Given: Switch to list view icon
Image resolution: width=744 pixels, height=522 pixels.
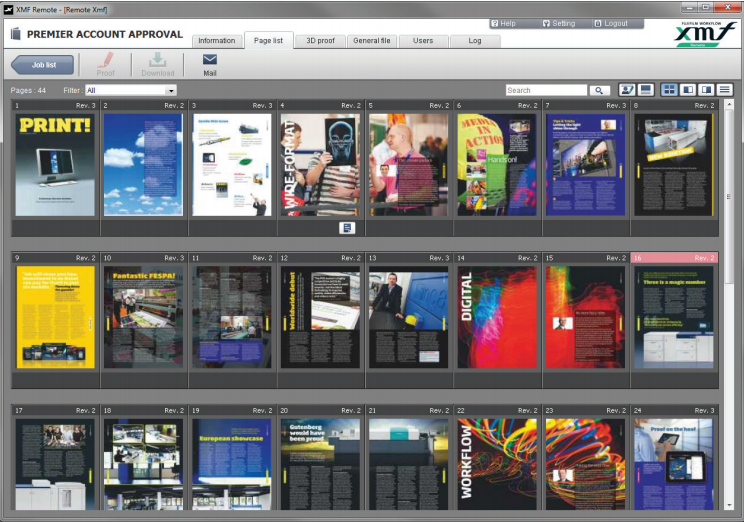Looking at the screenshot, I should [x=725, y=90].
